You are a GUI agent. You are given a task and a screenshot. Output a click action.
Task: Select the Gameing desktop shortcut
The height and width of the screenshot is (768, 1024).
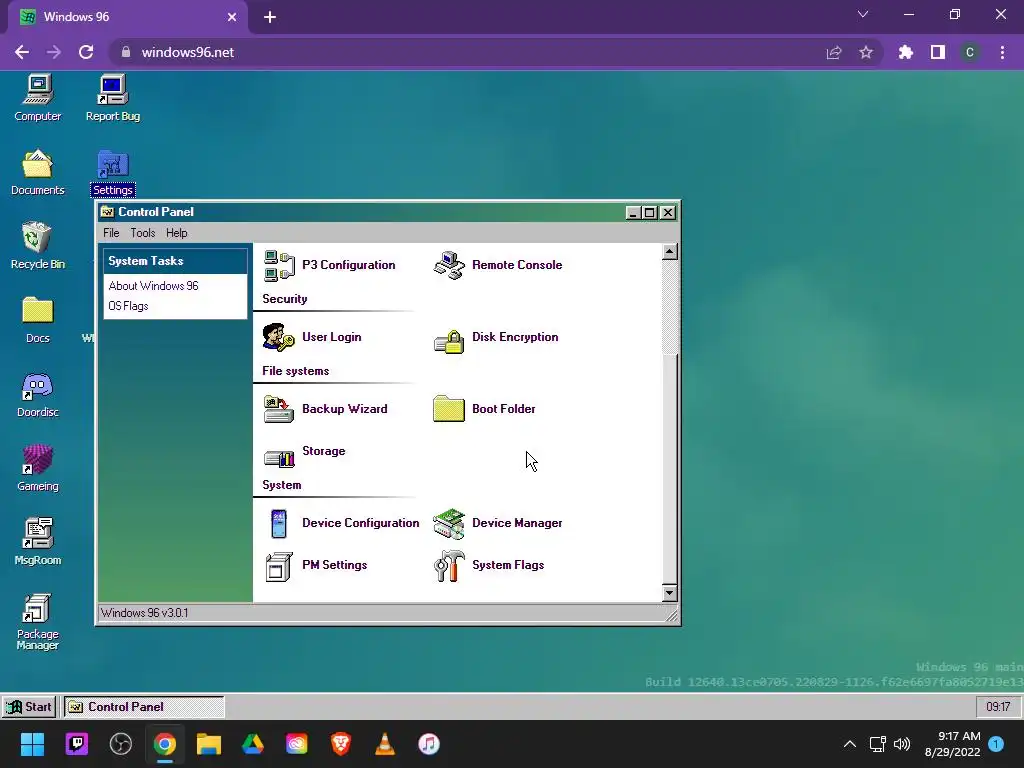click(x=38, y=468)
